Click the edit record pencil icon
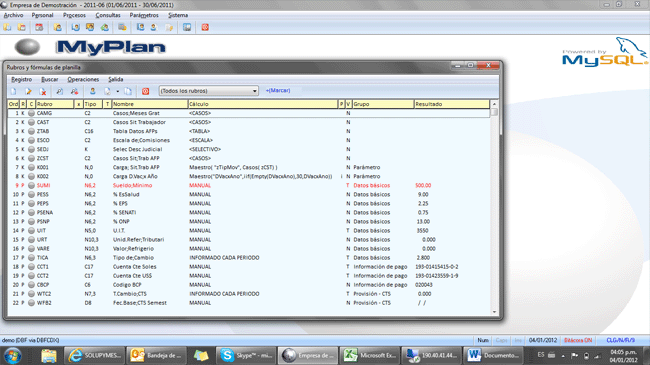 pos(28,91)
